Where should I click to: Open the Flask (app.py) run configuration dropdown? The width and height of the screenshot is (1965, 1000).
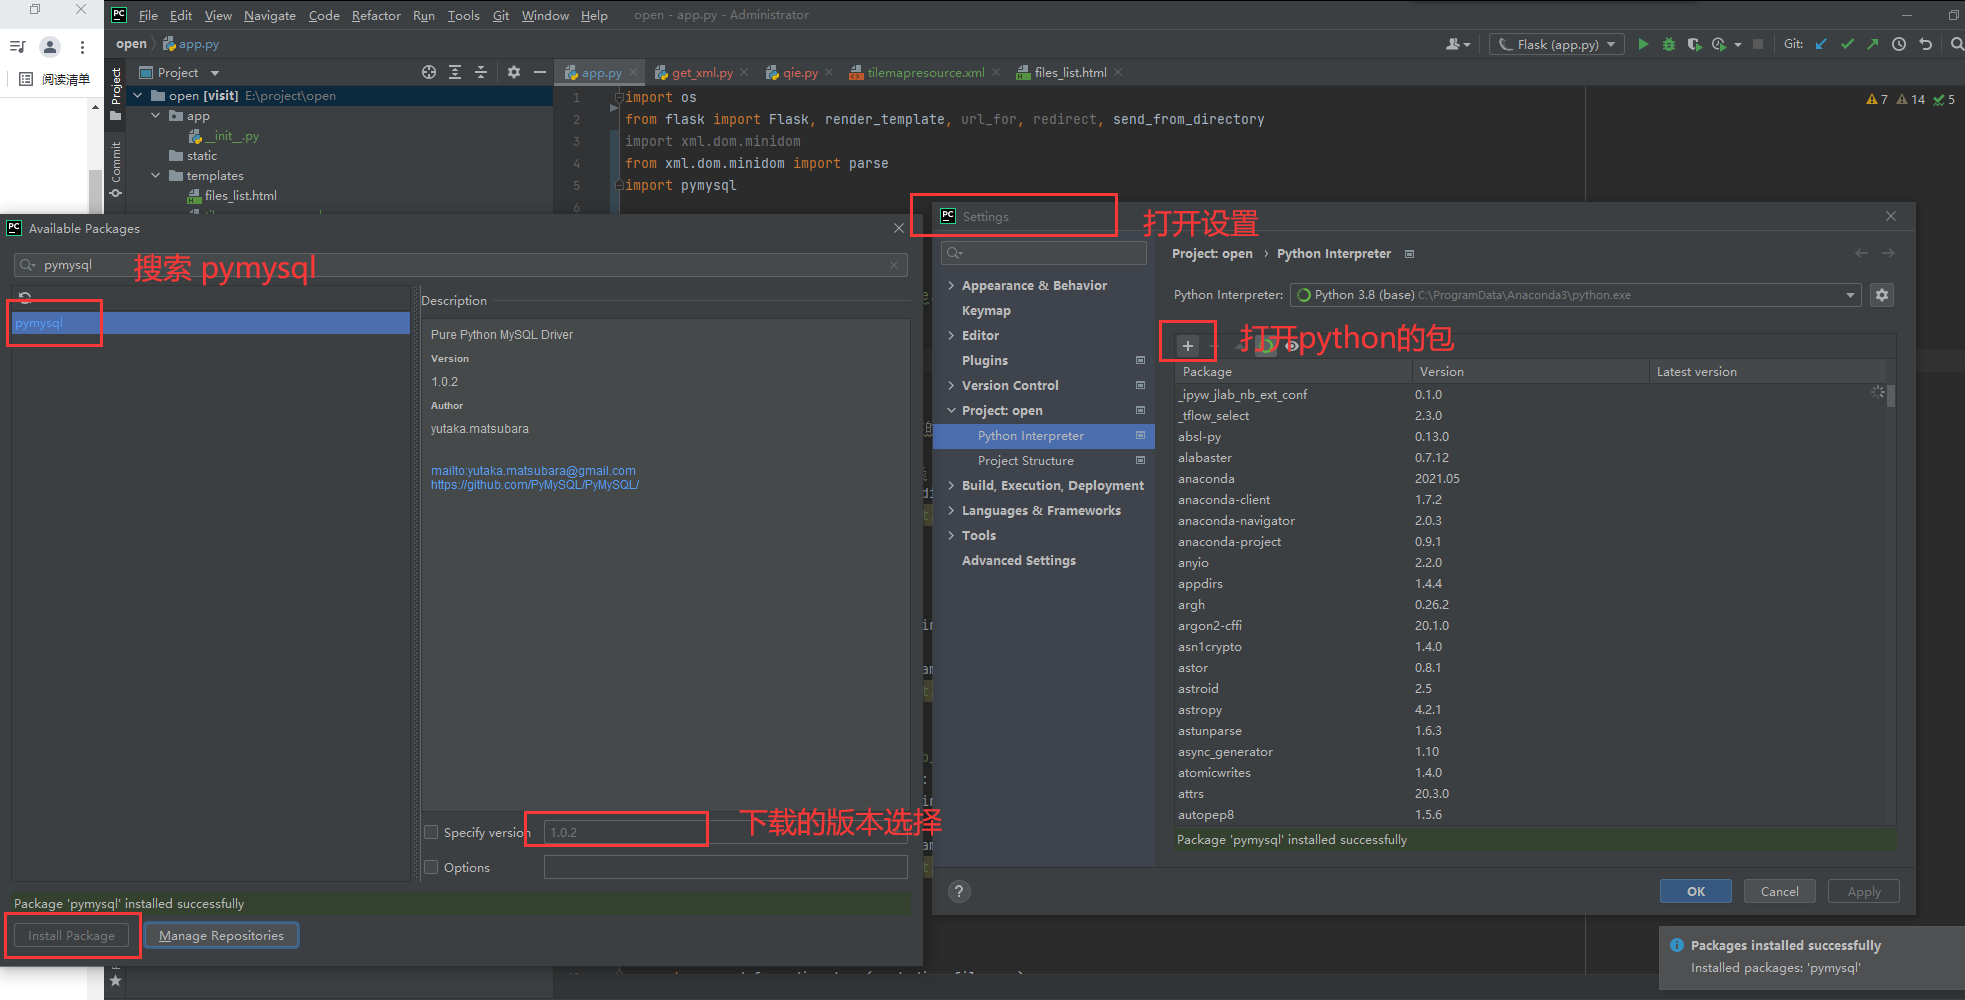pyautogui.click(x=1556, y=44)
